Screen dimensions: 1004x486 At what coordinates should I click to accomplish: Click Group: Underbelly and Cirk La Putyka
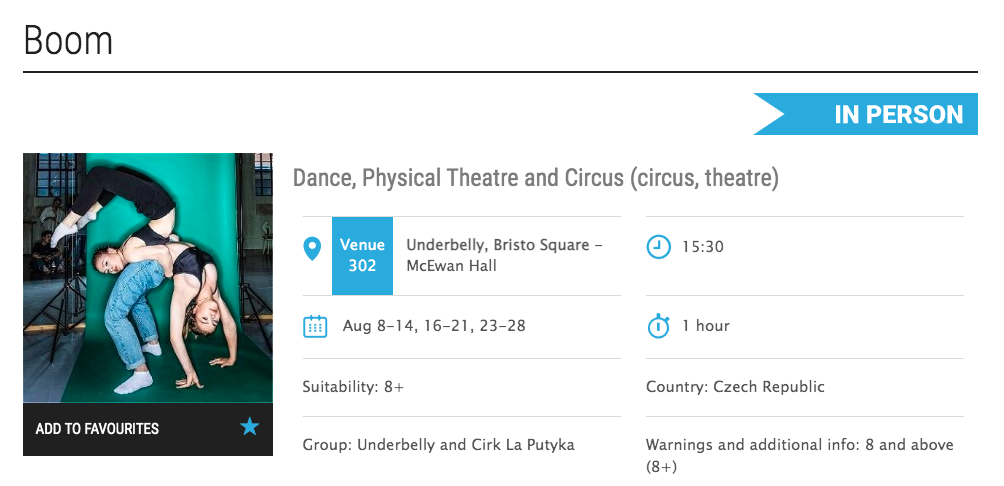pos(438,445)
